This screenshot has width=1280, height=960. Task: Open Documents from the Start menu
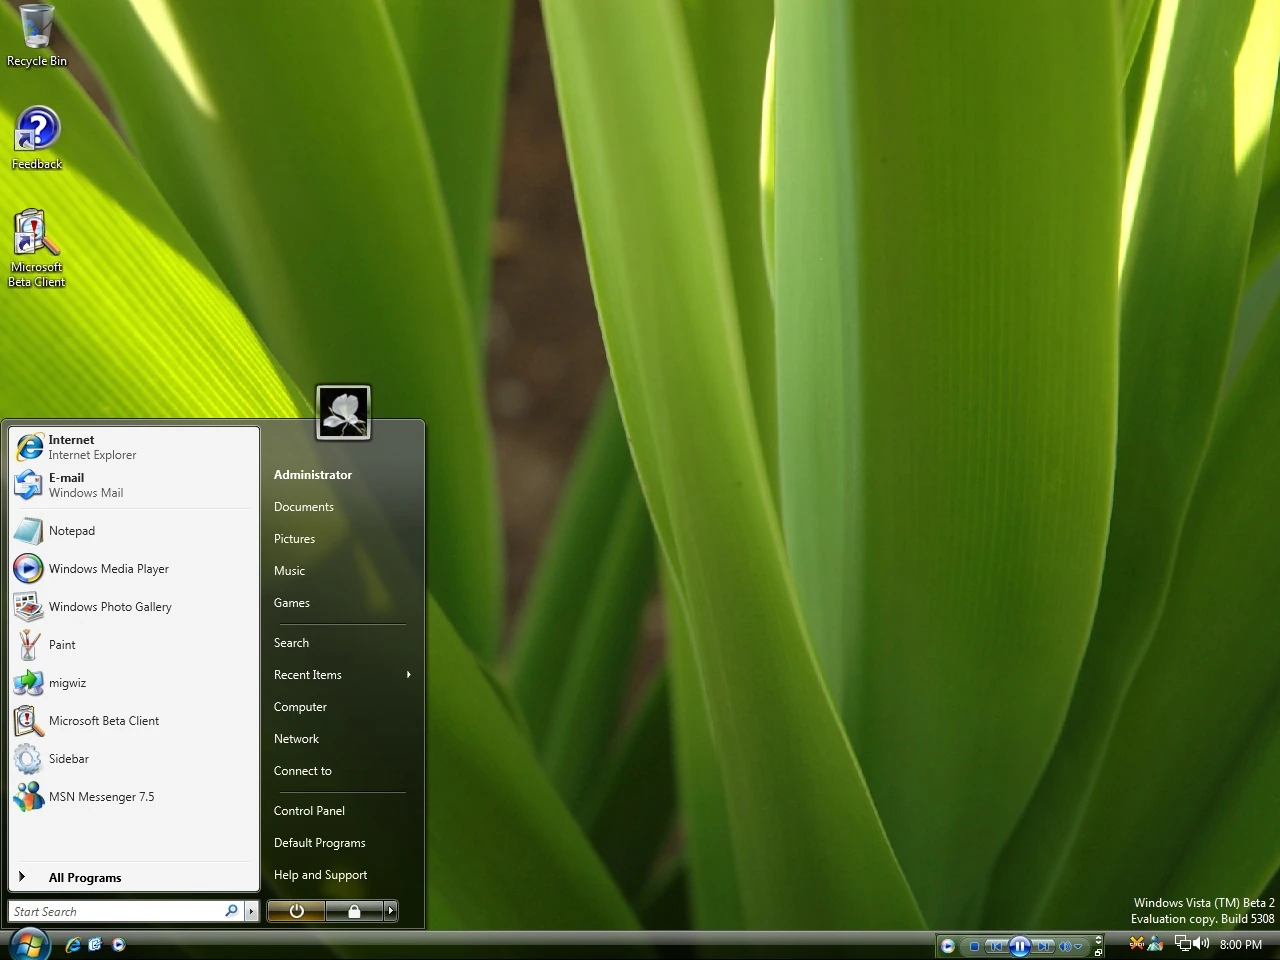[342, 507]
